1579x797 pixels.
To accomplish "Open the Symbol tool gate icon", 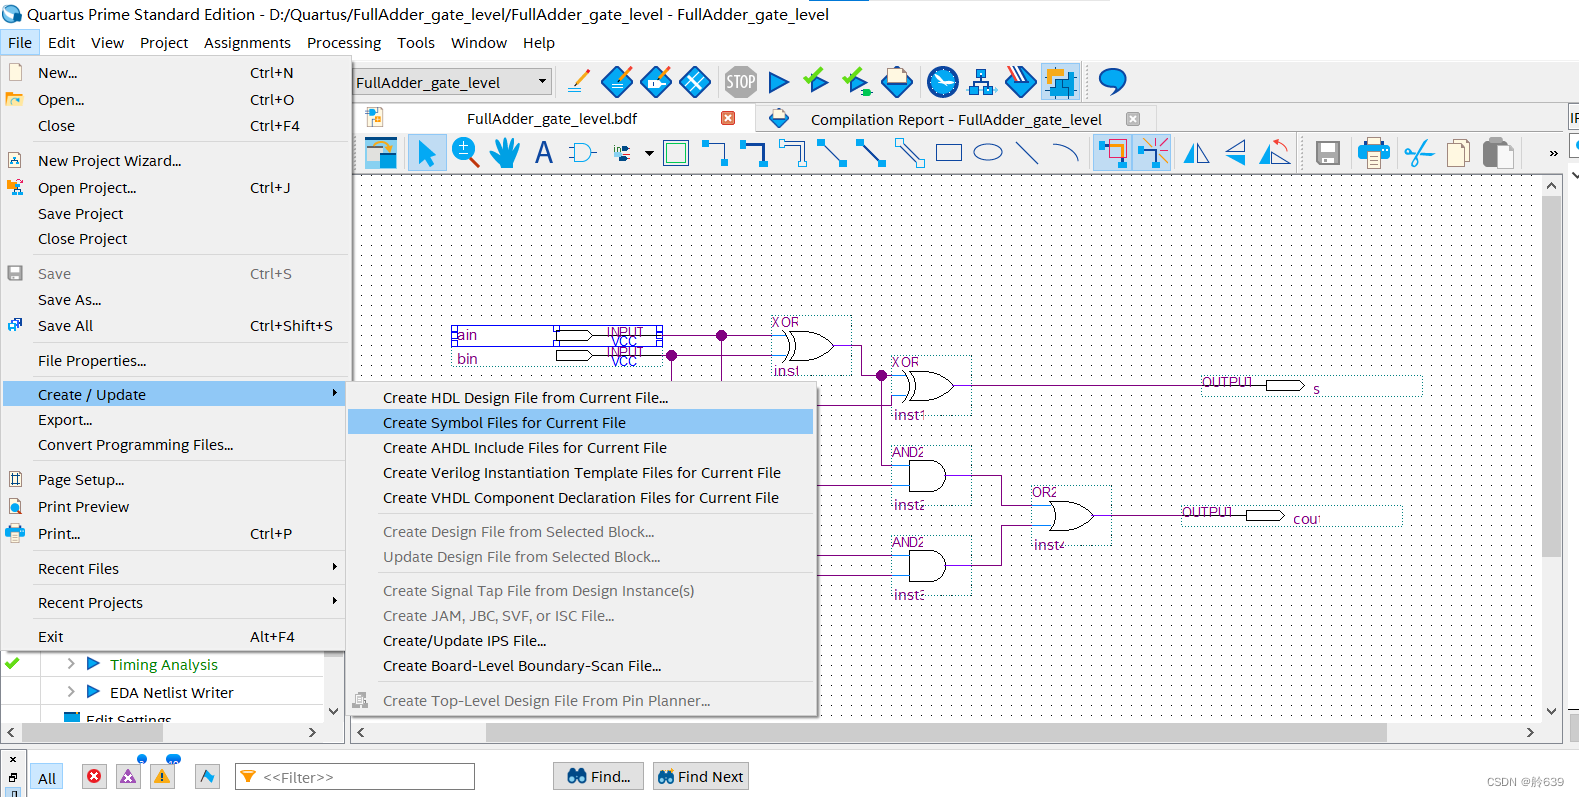I will (x=582, y=153).
